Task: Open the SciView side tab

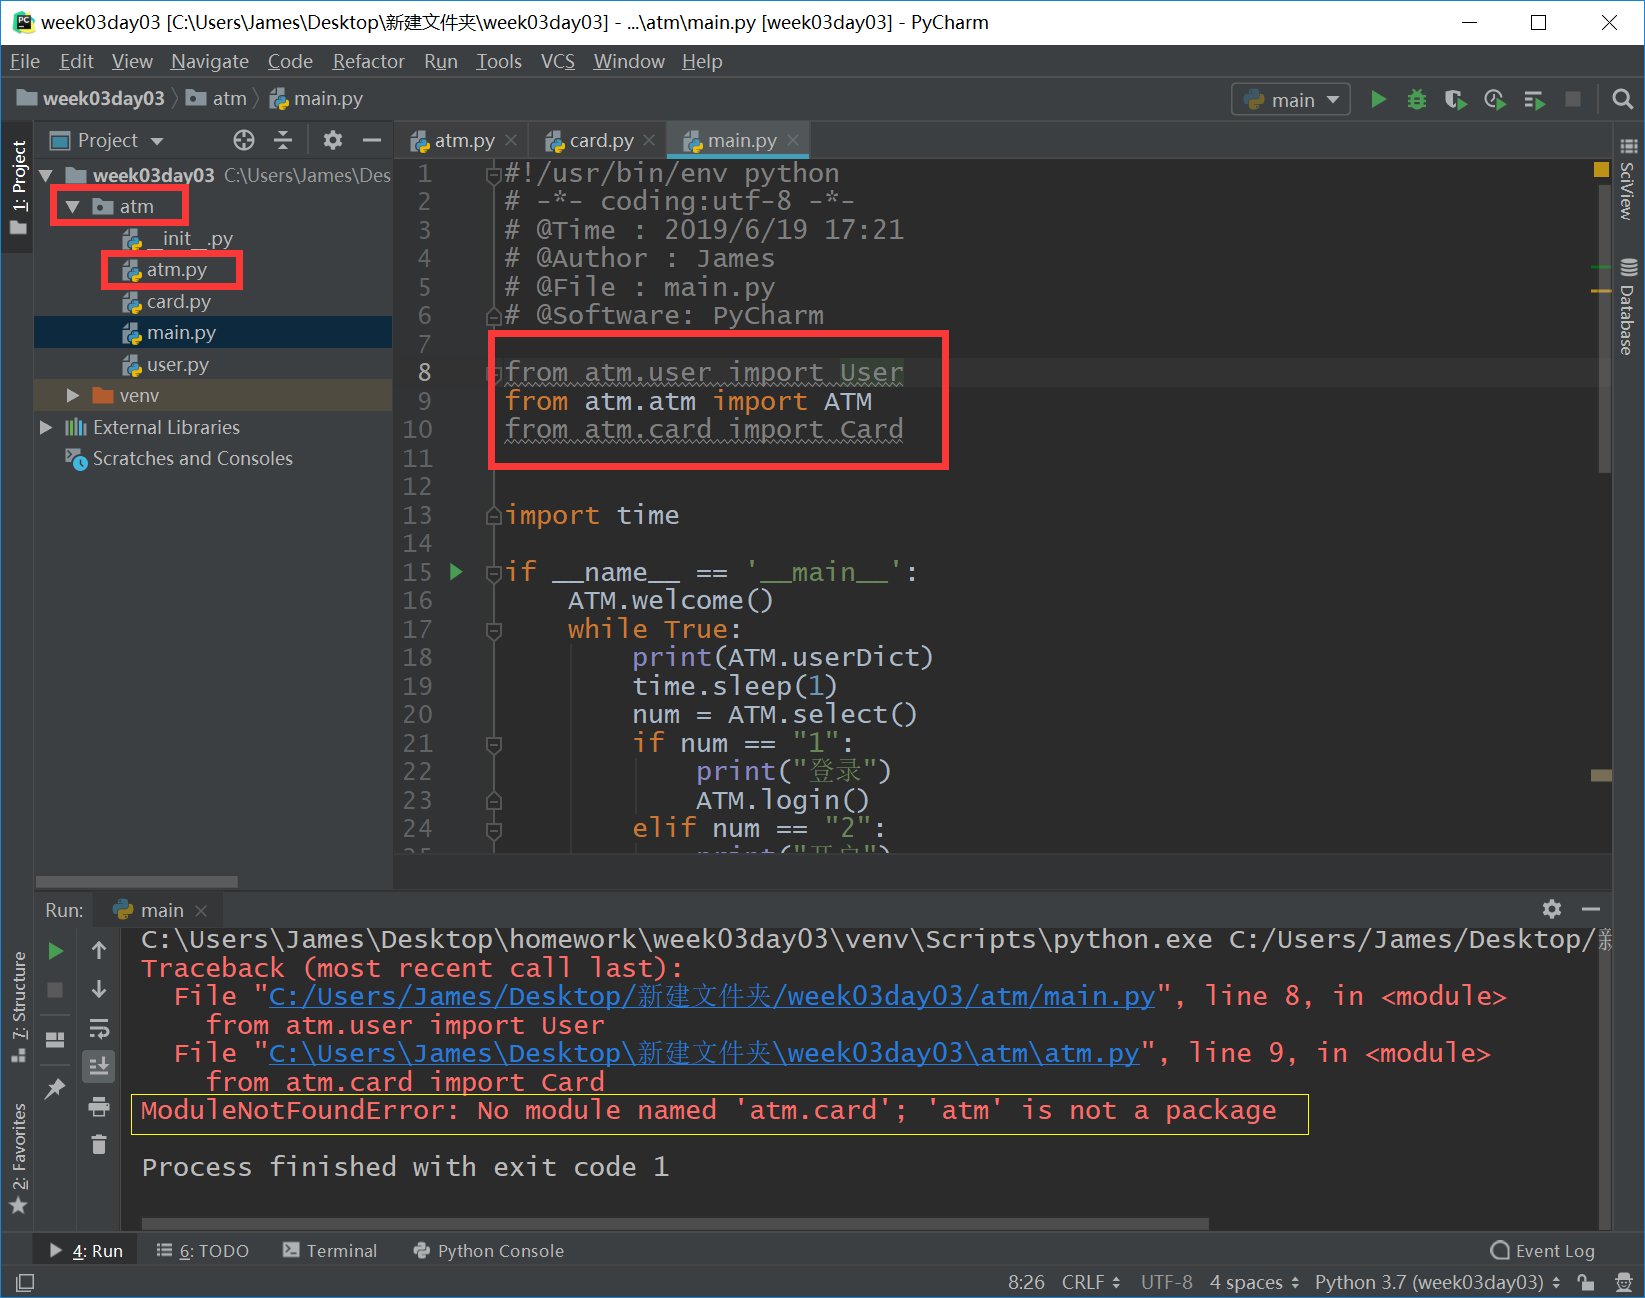Action: pyautogui.click(x=1628, y=180)
